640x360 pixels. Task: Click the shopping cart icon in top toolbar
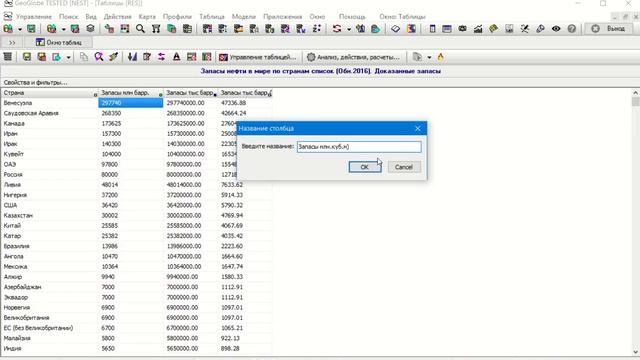(156, 29)
